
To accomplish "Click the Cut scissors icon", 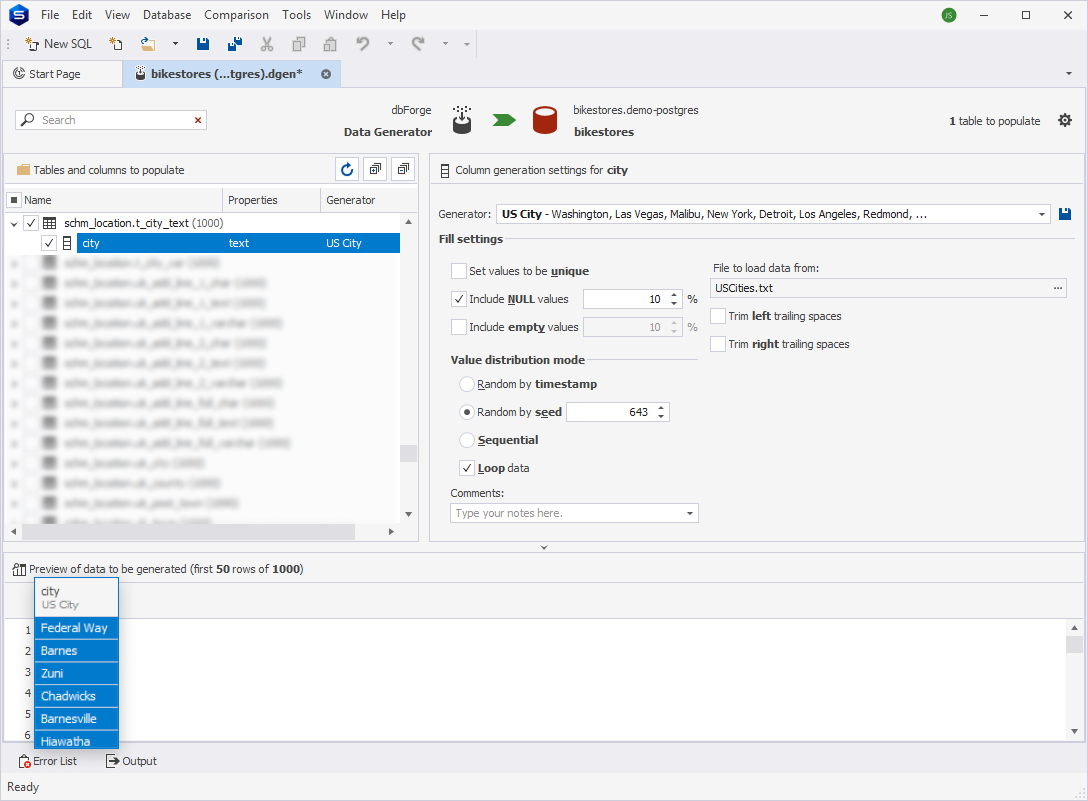I will tap(266, 44).
